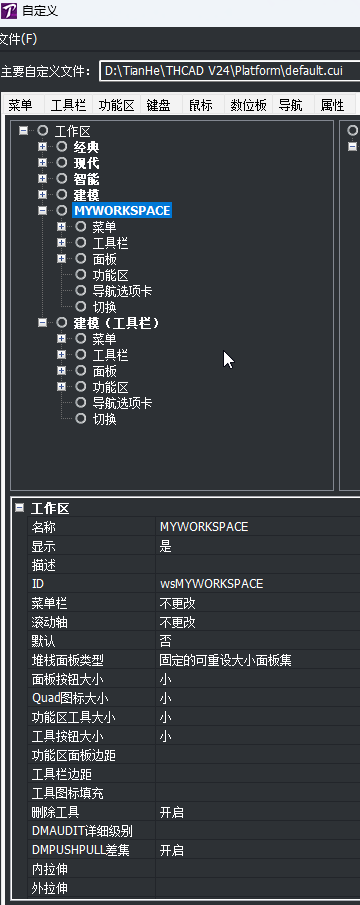This screenshot has width=360, height=905.
Task: Click the 自定义 window app icon
Action: pyautogui.click(x=8, y=10)
